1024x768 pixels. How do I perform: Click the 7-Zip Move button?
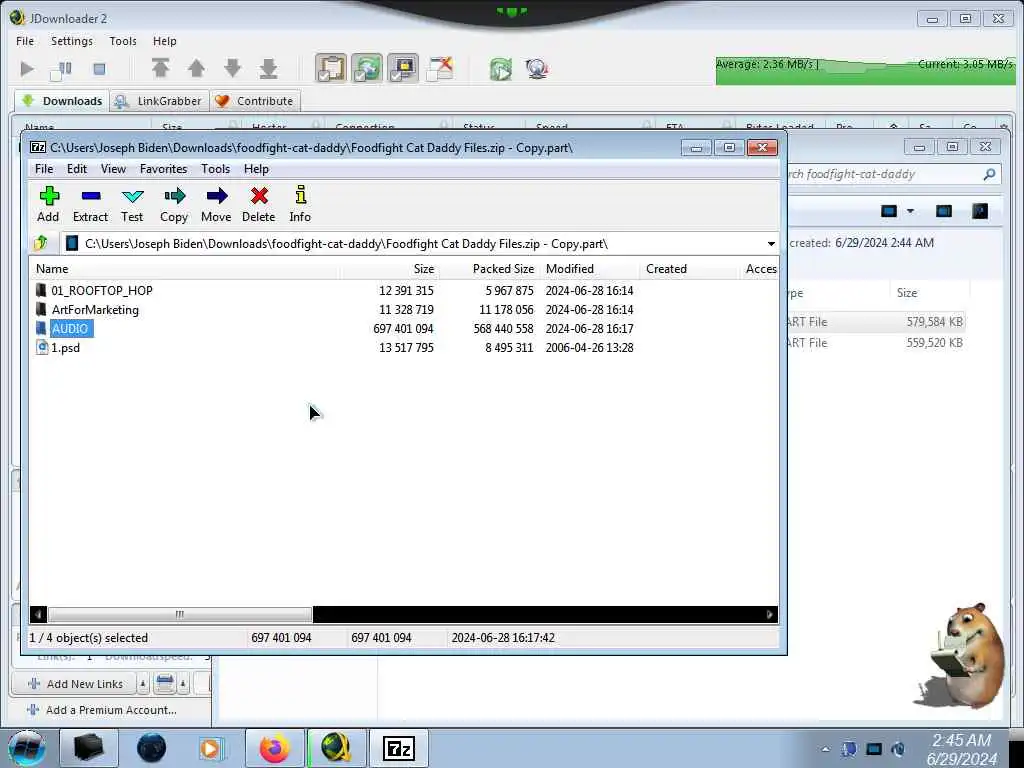click(216, 204)
